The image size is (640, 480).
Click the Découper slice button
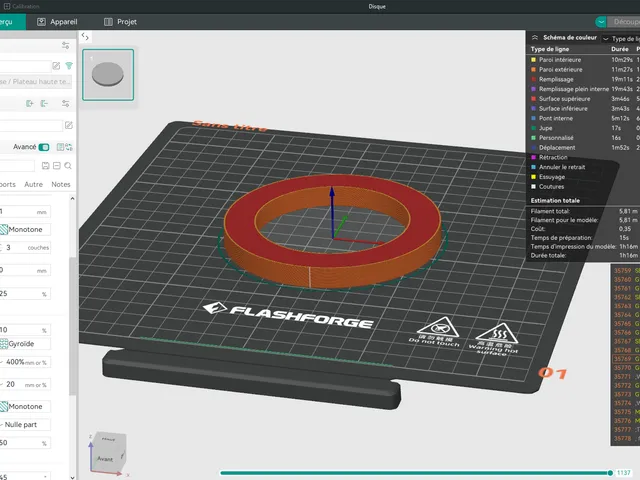click(624, 22)
